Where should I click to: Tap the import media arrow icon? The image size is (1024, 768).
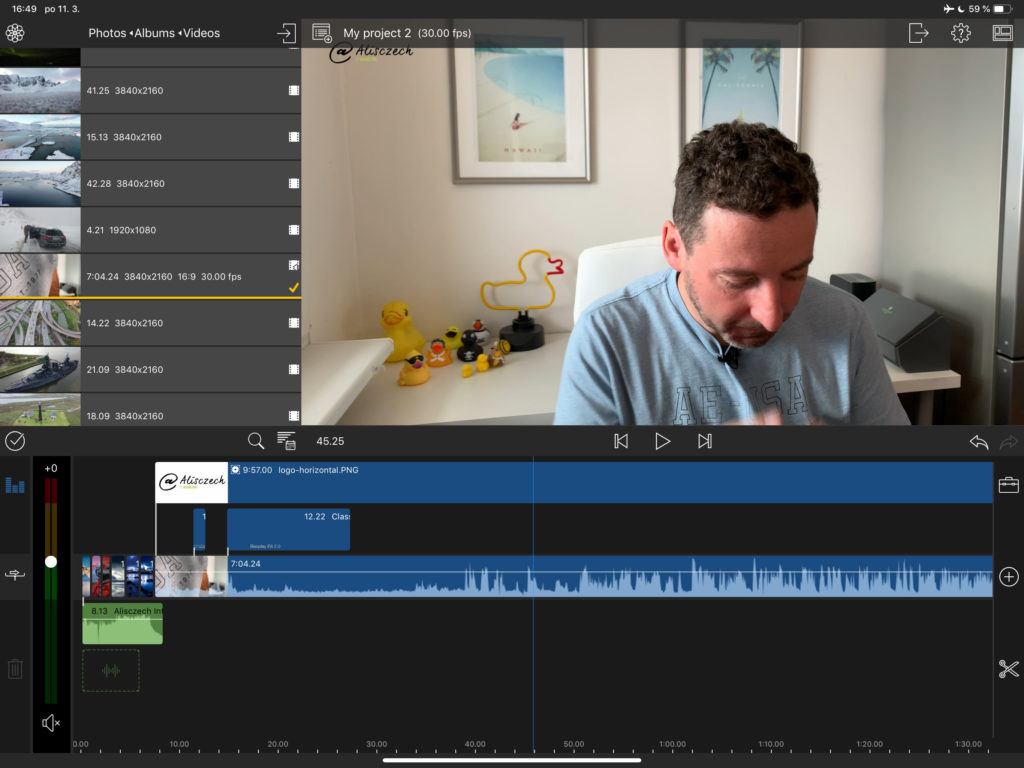point(286,33)
